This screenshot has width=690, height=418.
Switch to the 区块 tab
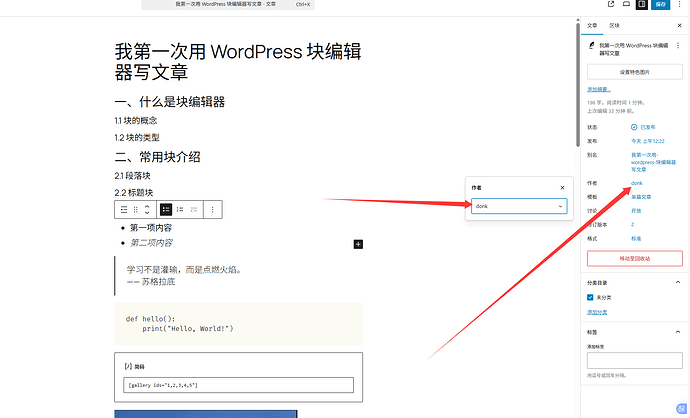click(x=614, y=26)
